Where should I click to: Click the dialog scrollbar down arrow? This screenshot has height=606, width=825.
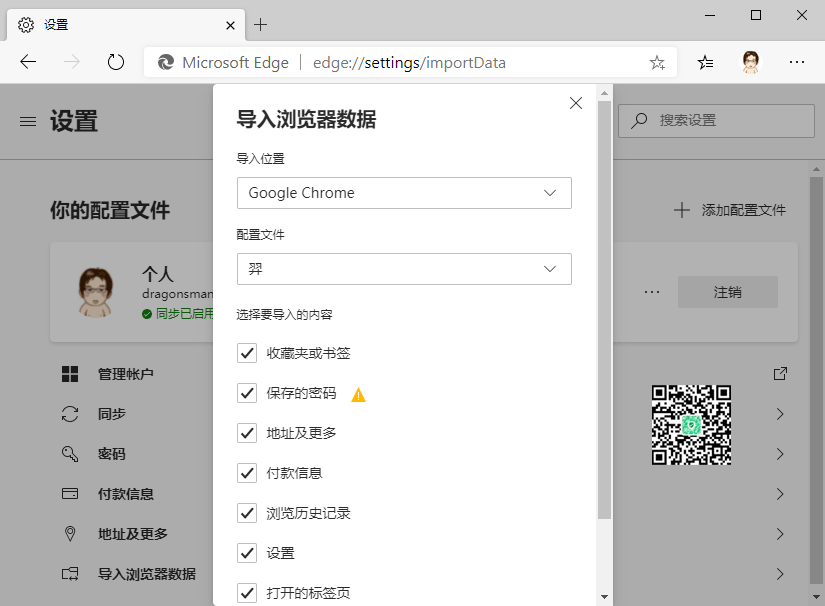coord(604,597)
